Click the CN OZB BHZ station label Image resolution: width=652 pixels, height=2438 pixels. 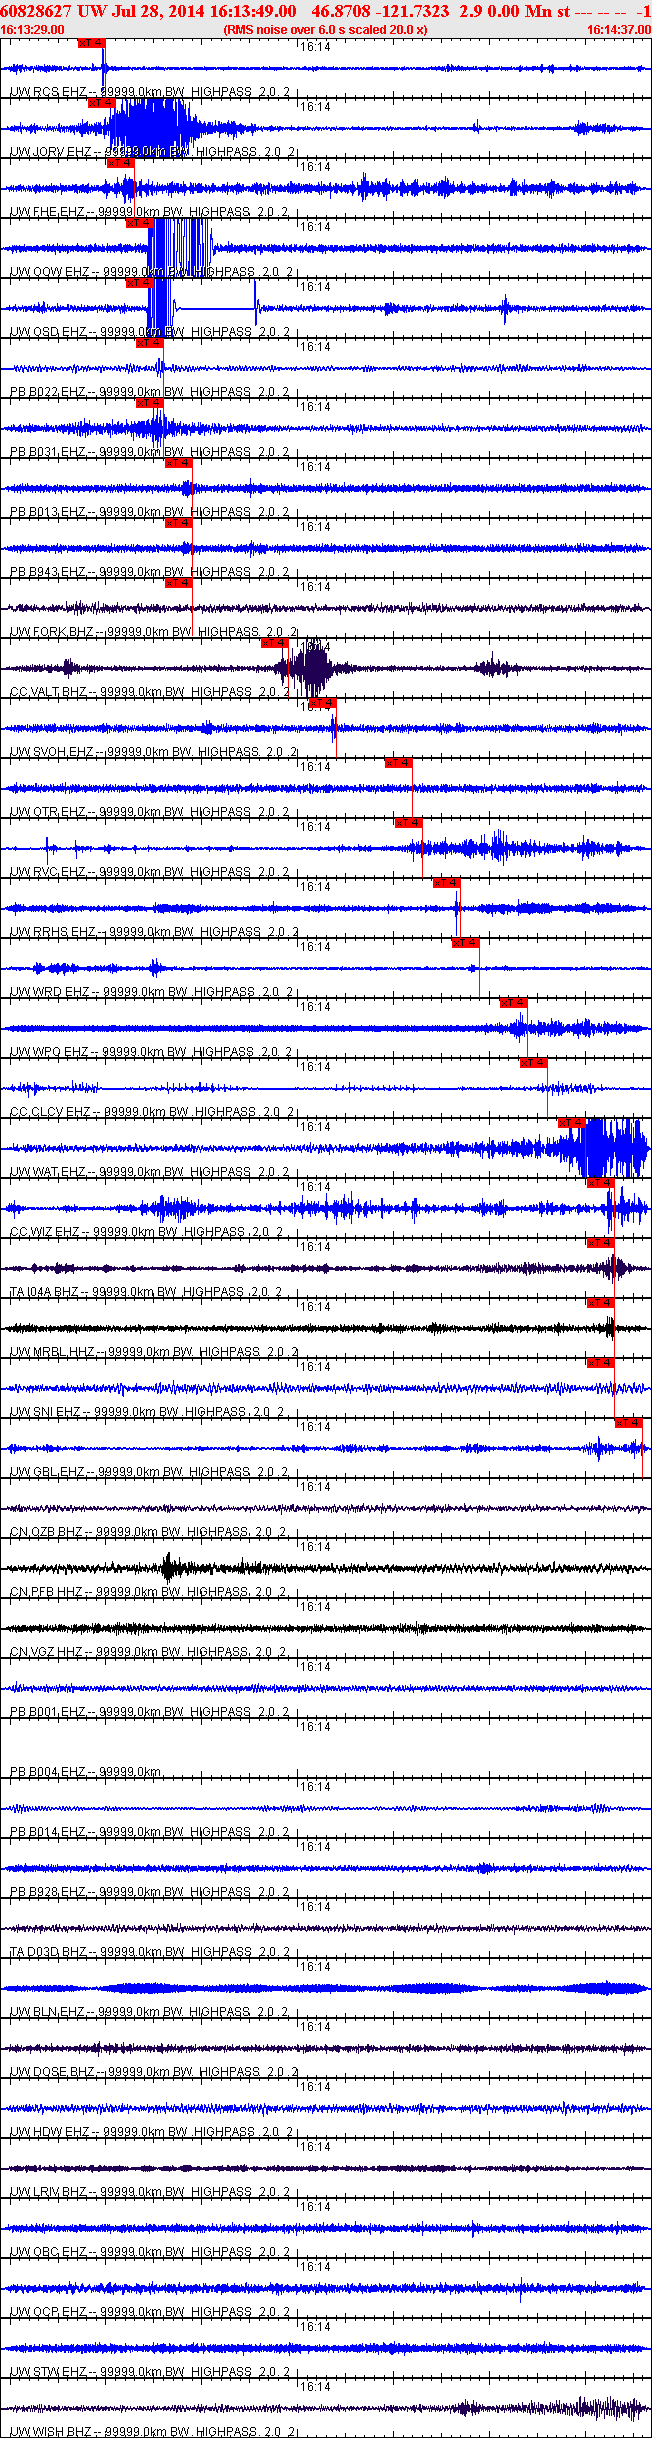coord(149,1532)
